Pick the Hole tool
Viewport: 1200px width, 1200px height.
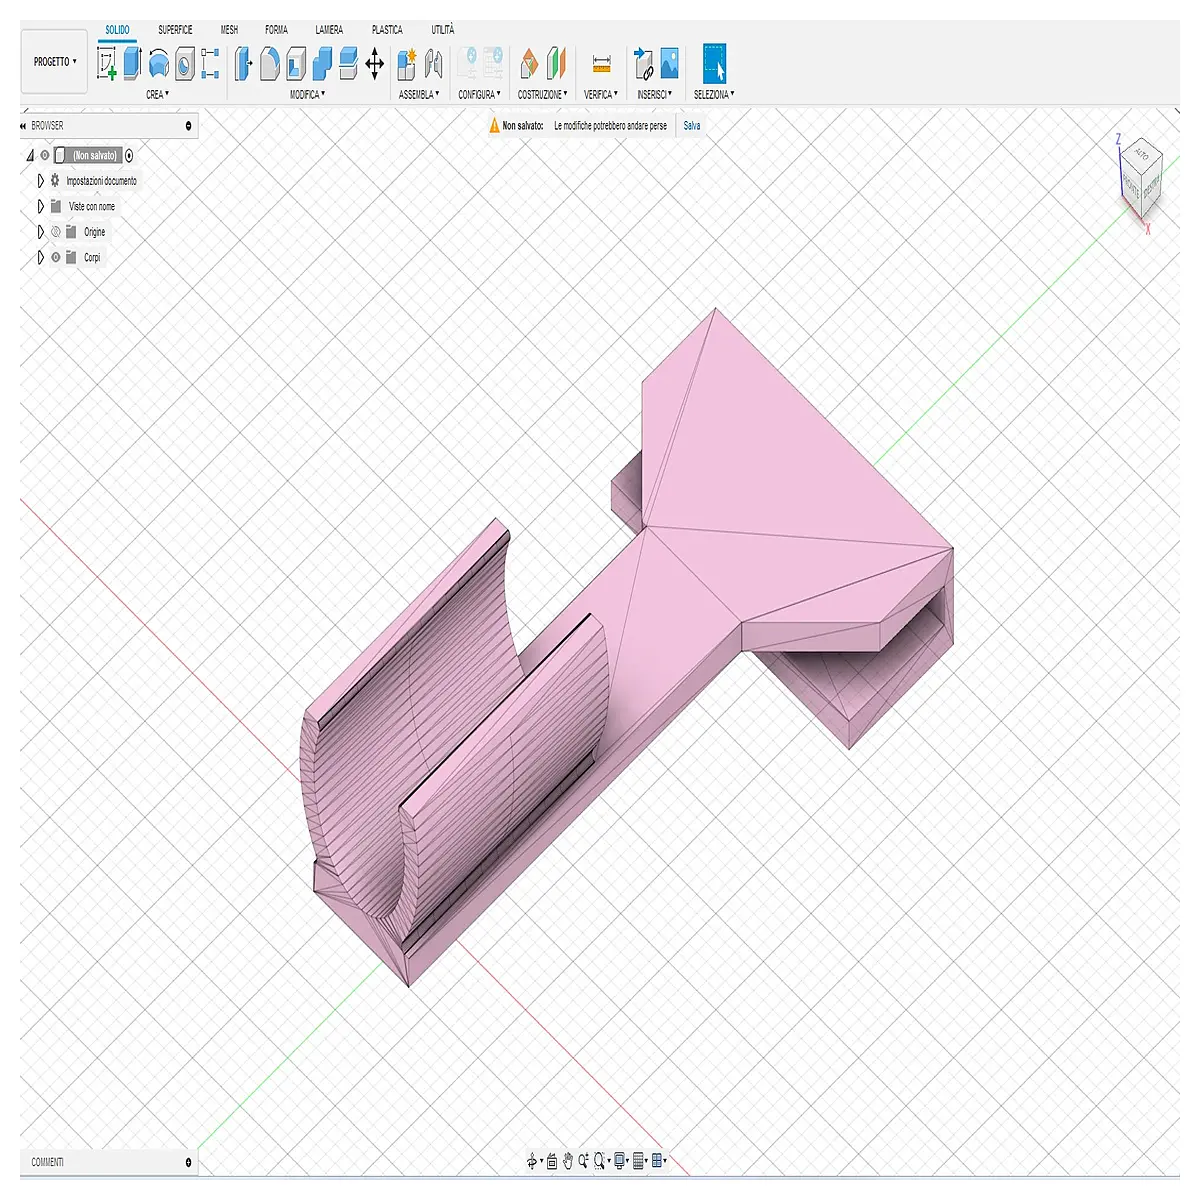[184, 64]
